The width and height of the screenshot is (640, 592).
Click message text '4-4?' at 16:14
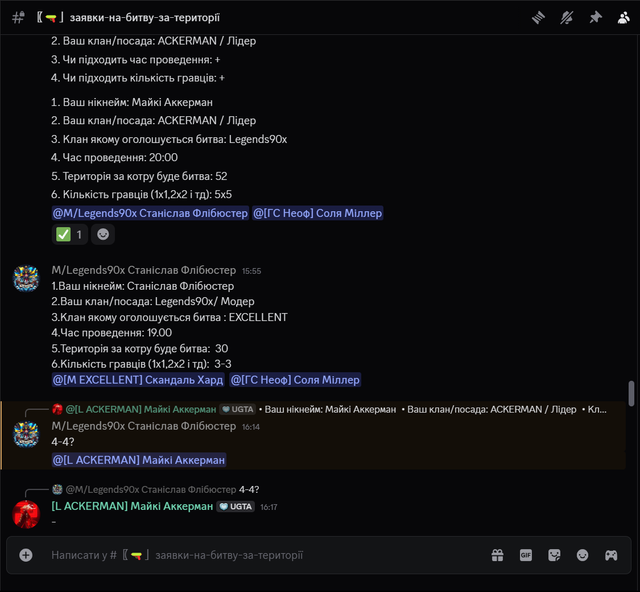(63, 442)
